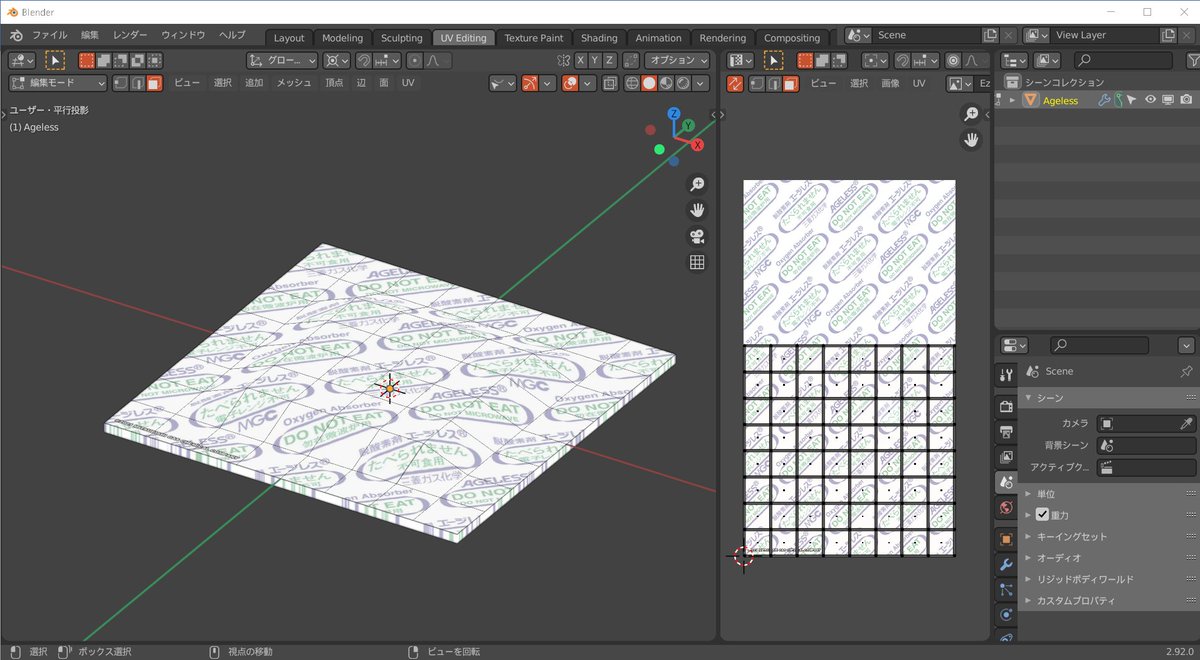Click the pan hand icon in 3D viewport
This screenshot has width=1200, height=660.
click(x=697, y=210)
